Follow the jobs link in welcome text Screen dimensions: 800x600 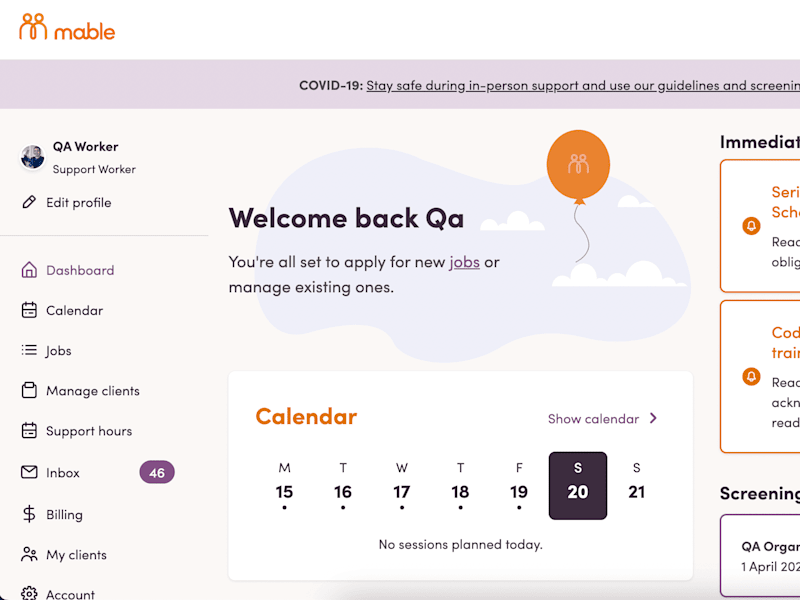(464, 262)
